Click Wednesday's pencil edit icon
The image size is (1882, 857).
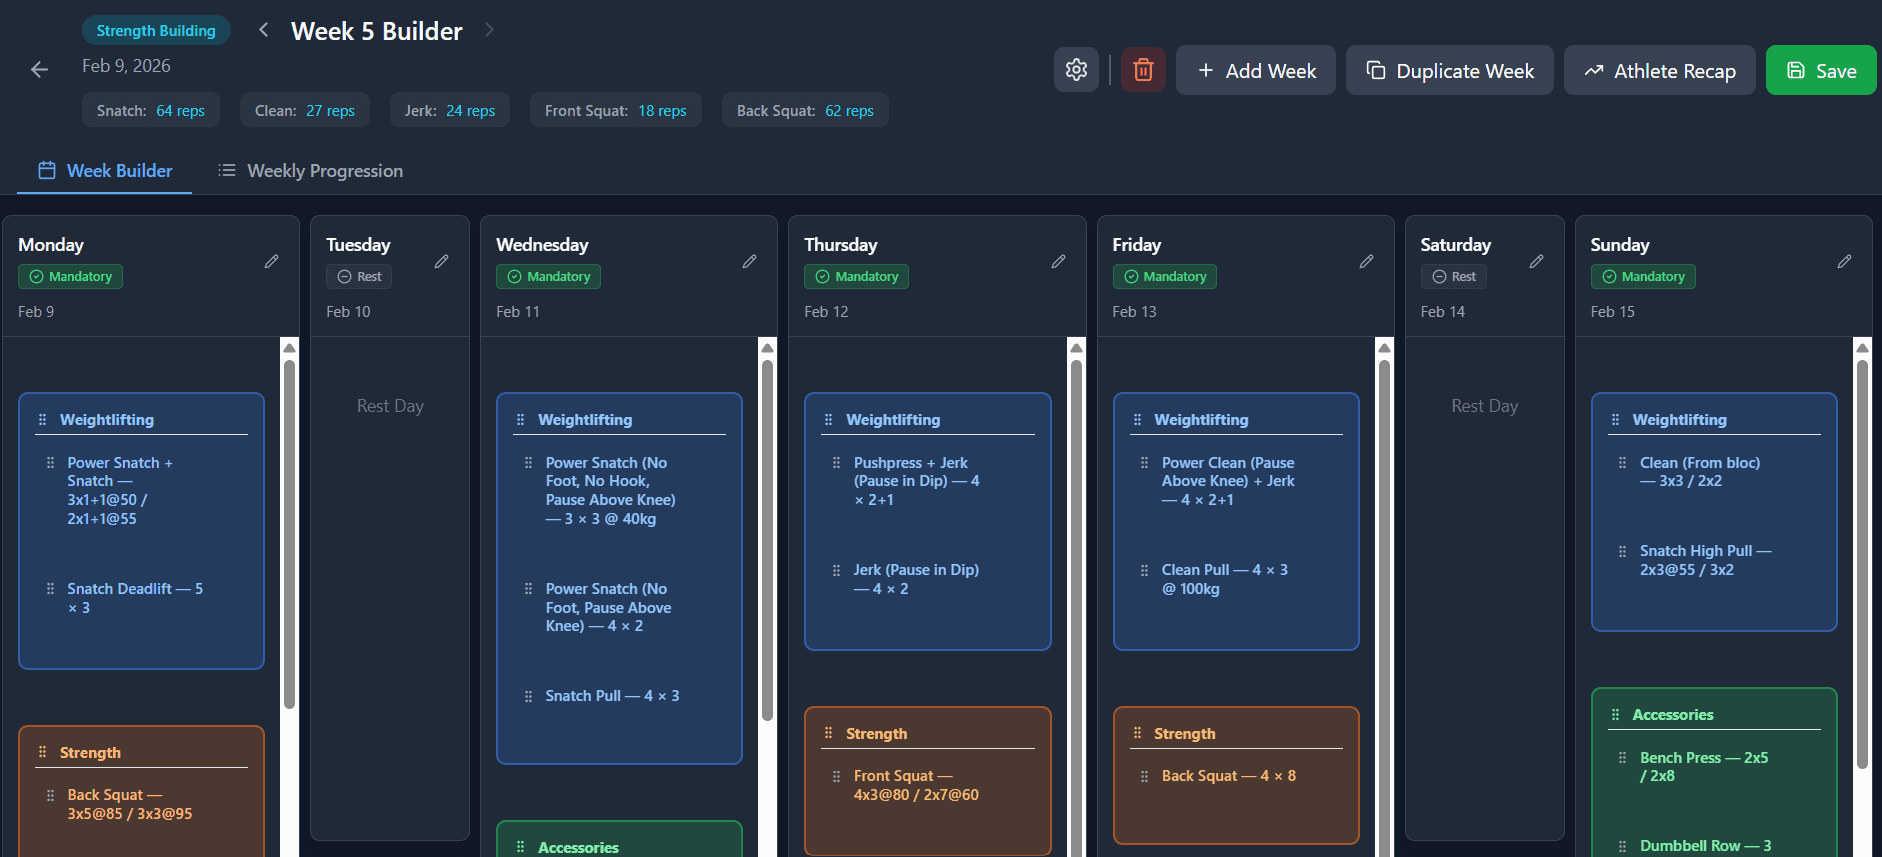749,261
